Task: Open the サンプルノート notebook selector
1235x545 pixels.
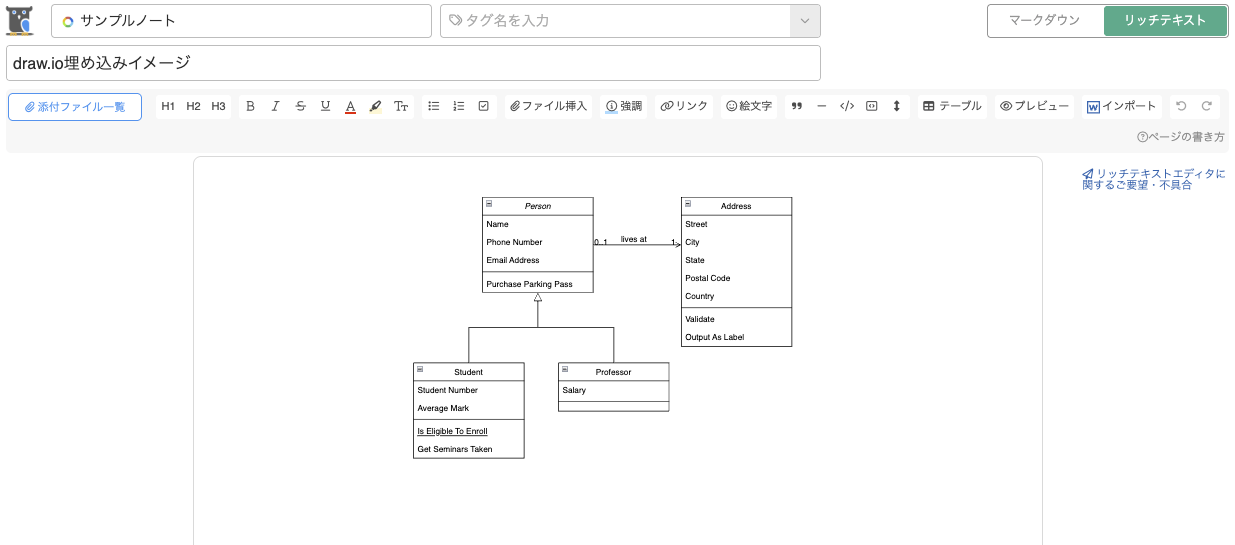Action: point(241,21)
